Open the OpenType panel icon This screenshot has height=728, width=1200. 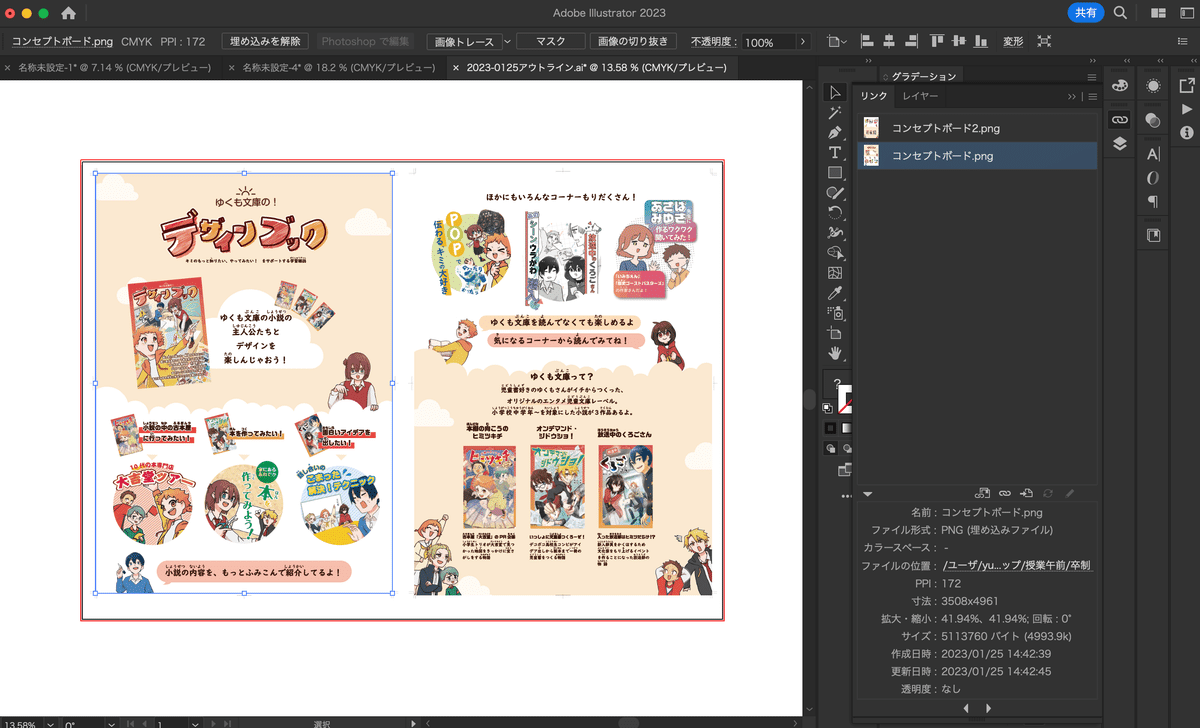pyautogui.click(x=1153, y=178)
